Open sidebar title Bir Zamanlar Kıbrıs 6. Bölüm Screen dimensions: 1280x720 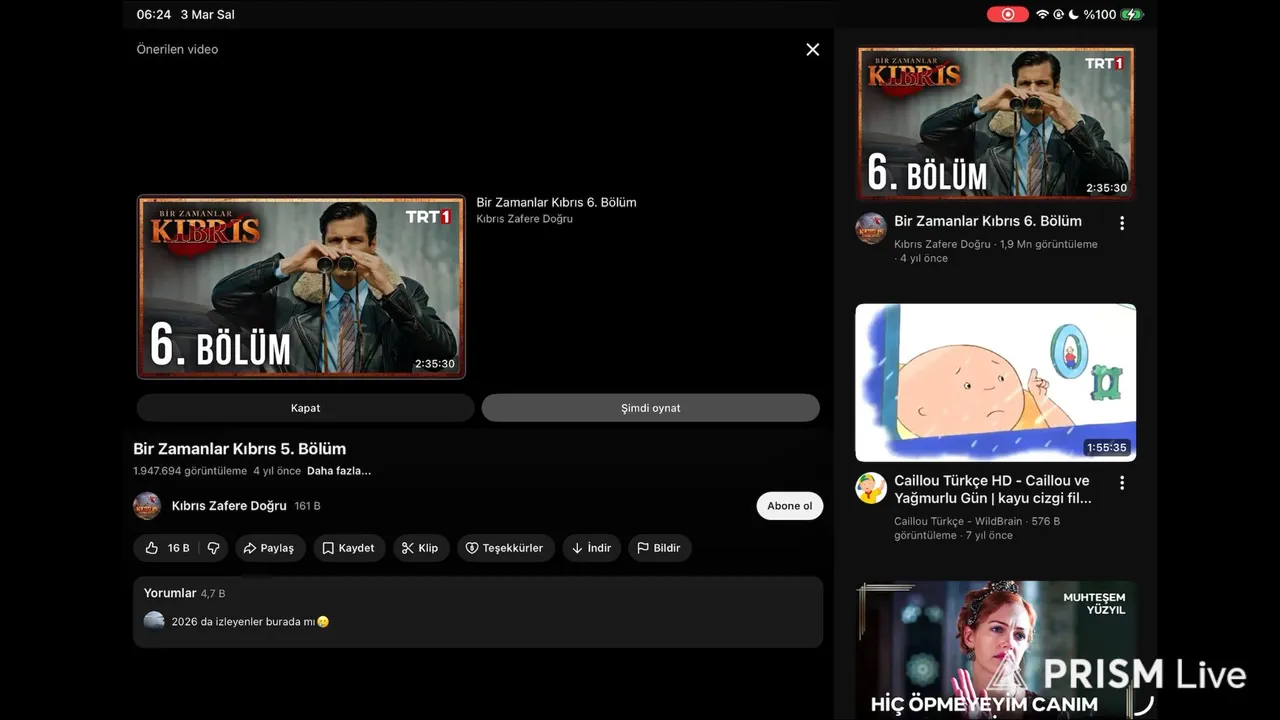[x=988, y=221]
